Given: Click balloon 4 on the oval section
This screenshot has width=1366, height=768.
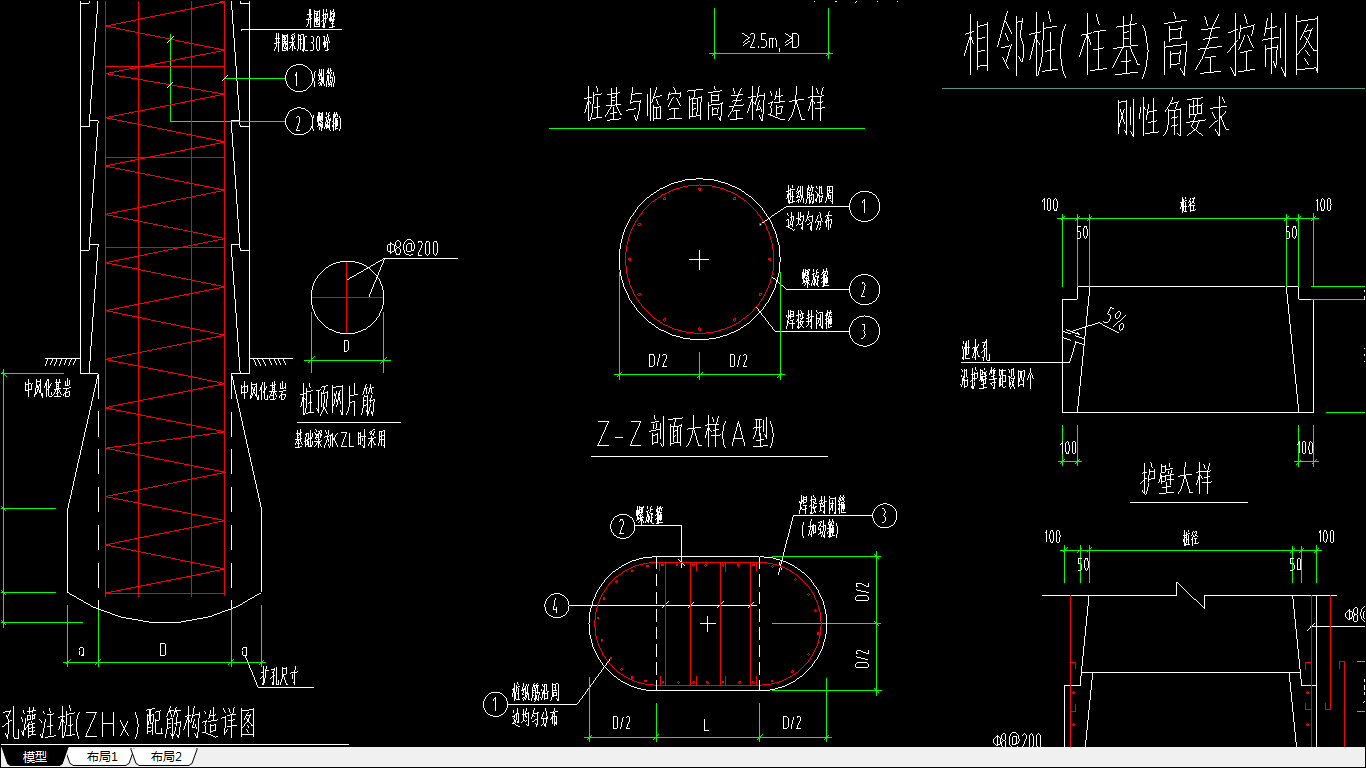Looking at the screenshot, I should click(x=556, y=605).
